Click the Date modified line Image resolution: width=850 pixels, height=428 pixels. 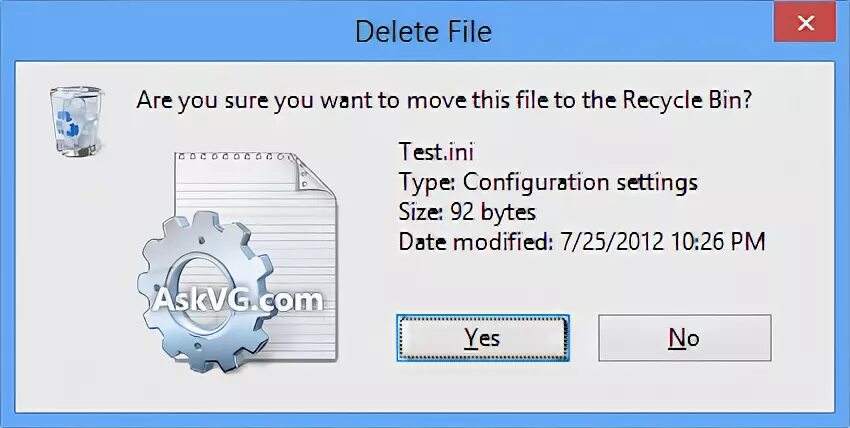point(582,242)
